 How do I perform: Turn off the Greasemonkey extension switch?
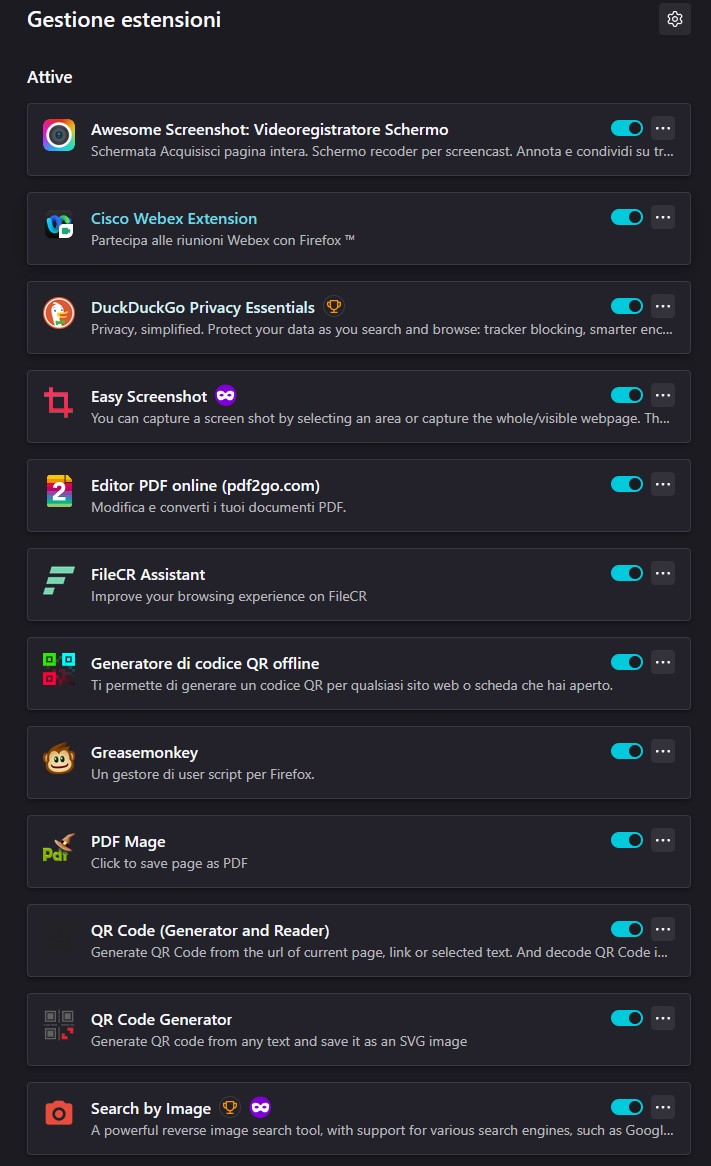[x=627, y=751]
